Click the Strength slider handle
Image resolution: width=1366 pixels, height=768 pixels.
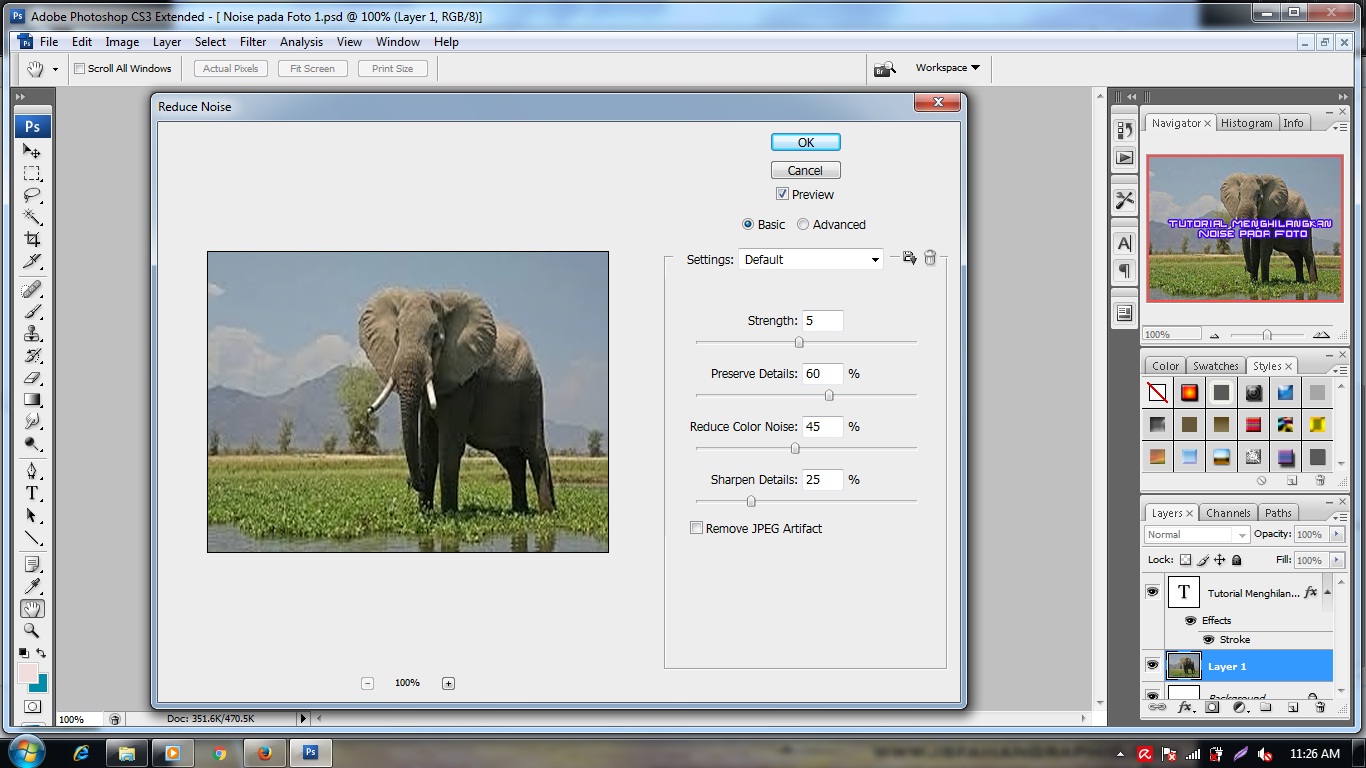pos(799,342)
